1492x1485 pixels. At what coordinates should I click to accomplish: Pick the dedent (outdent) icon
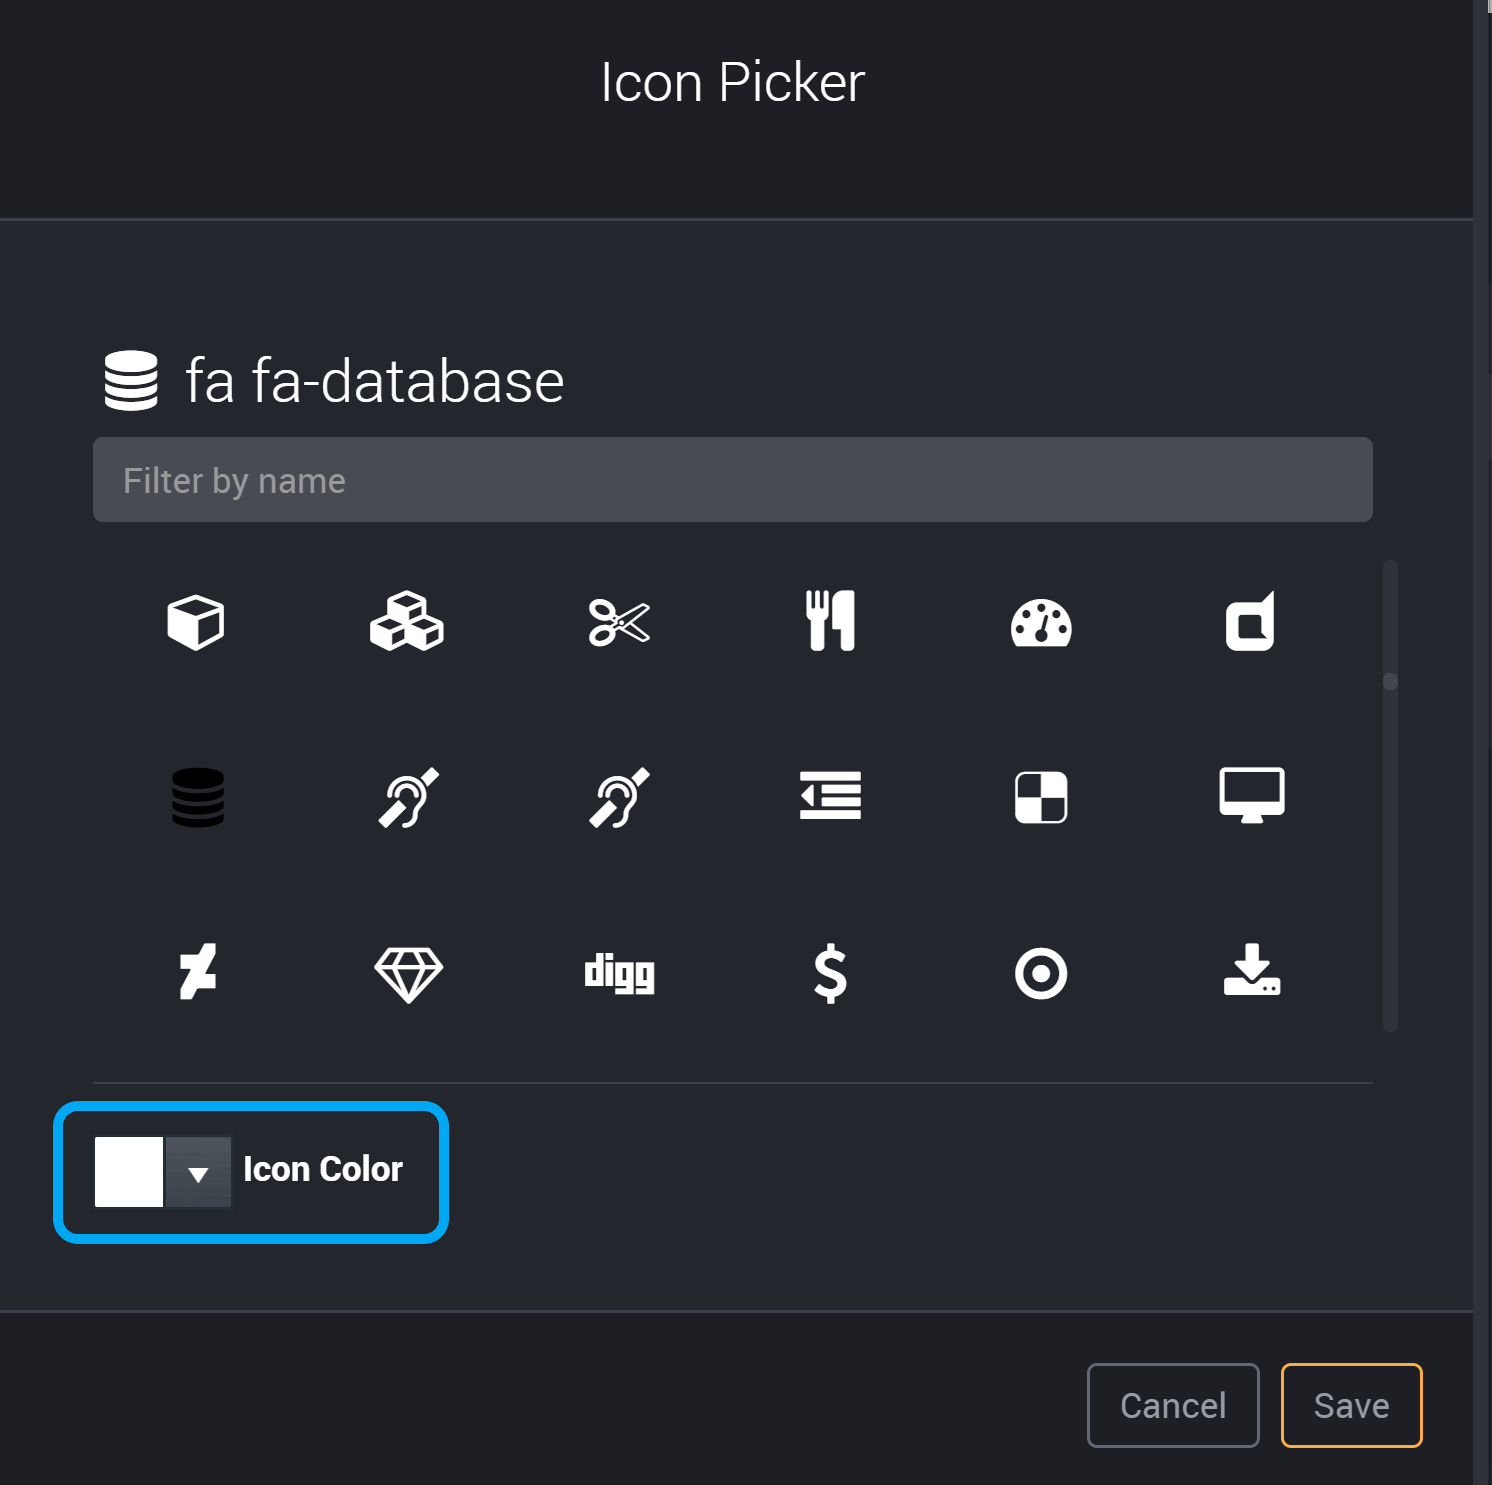829,795
